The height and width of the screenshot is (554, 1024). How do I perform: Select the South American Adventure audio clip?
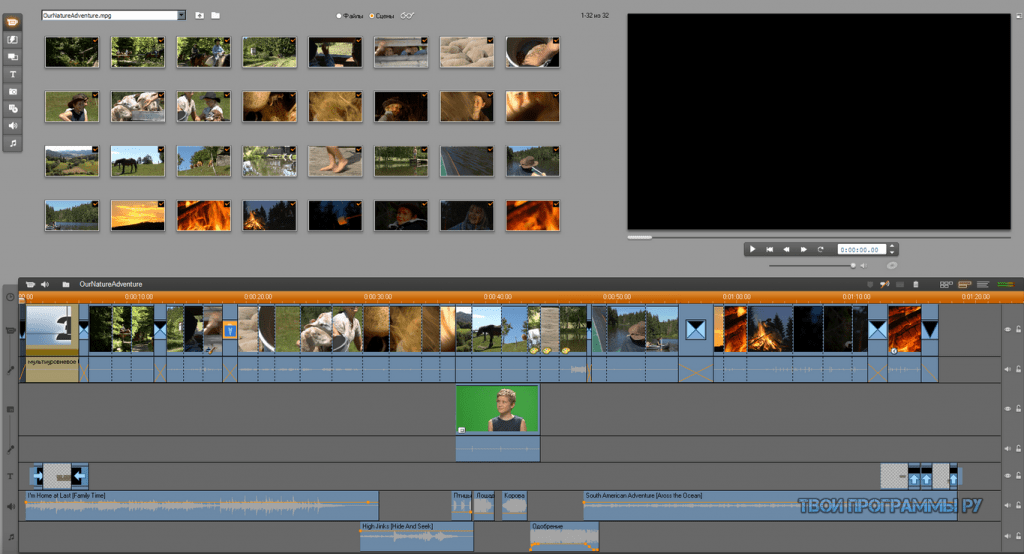click(x=771, y=506)
